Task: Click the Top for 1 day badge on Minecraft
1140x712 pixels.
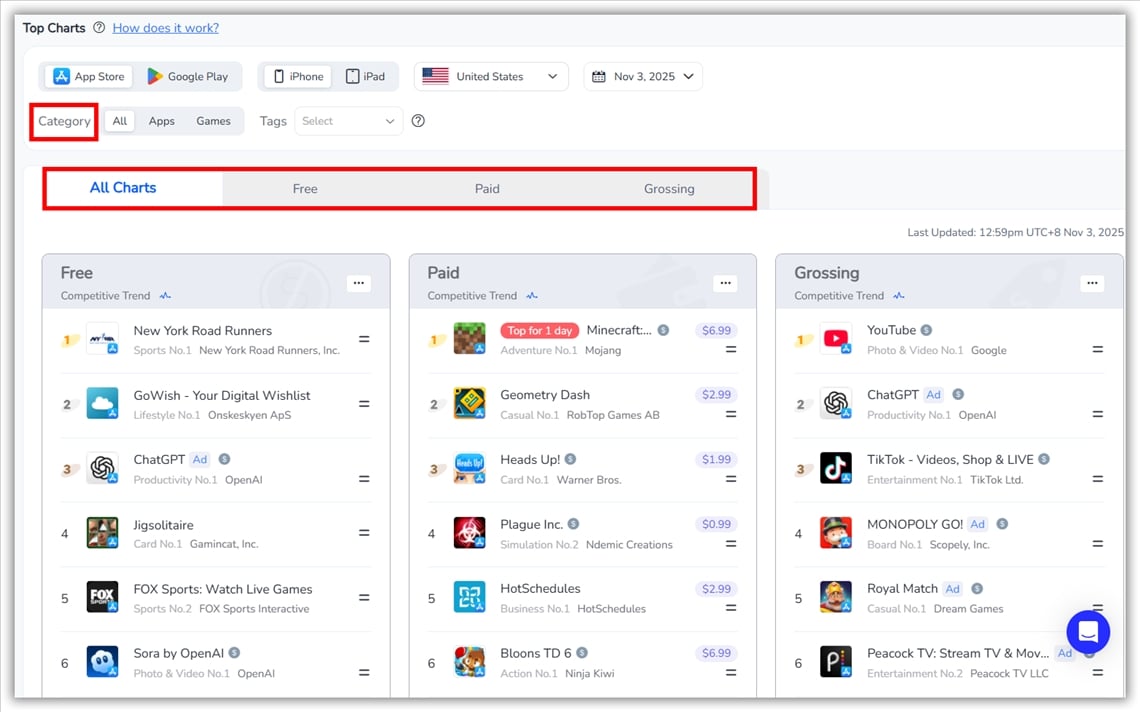Action: (539, 329)
